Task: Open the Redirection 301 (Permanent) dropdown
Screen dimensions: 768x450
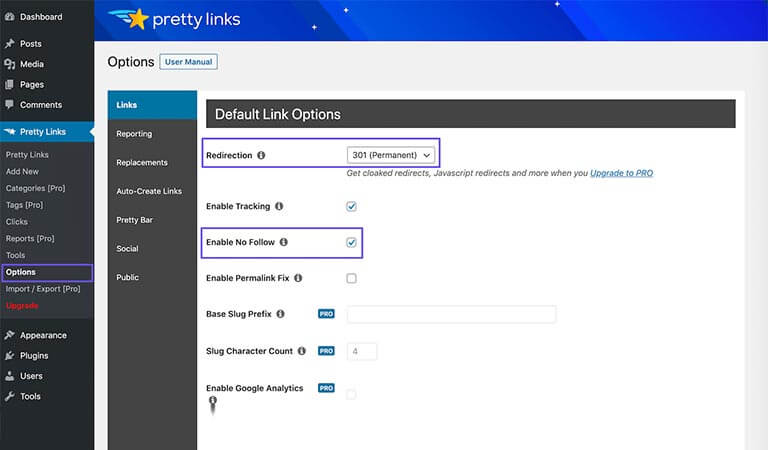Action: (x=390, y=155)
